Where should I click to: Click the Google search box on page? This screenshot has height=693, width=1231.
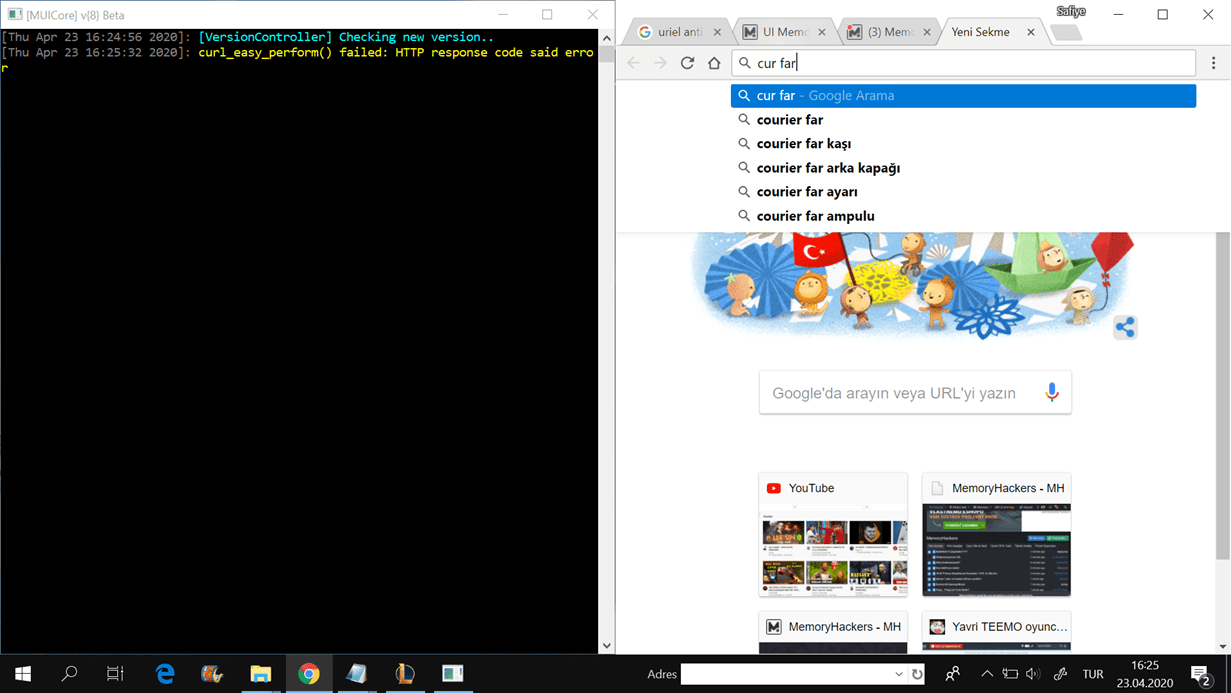915,393
